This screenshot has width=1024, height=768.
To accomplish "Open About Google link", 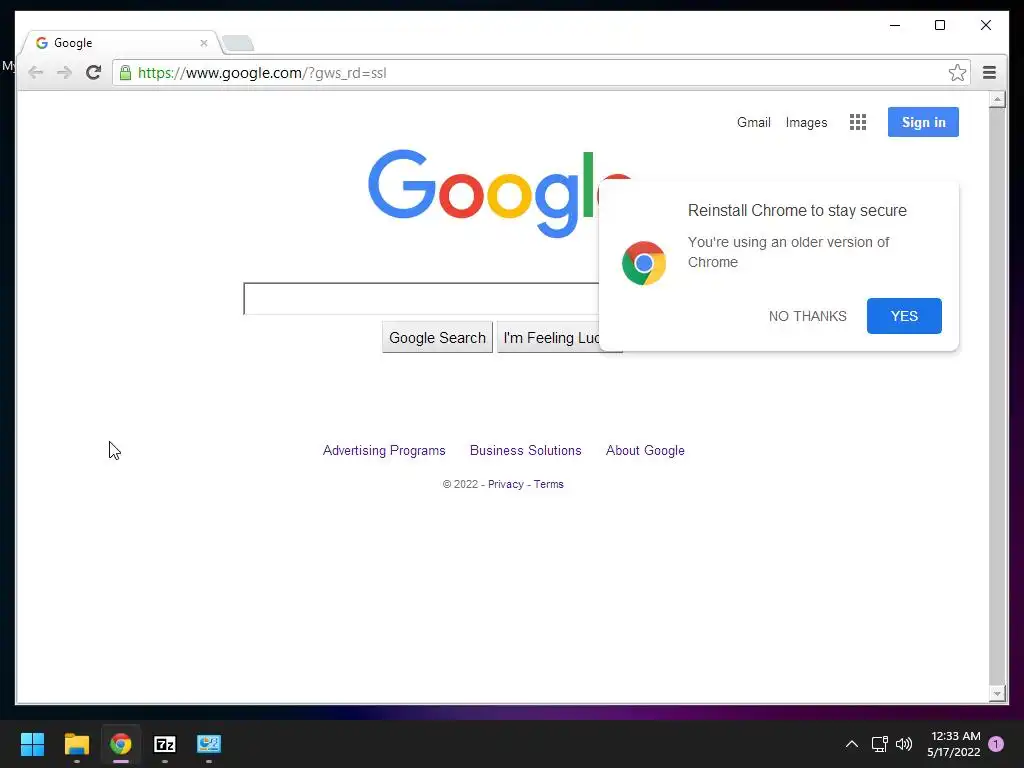I will [645, 451].
